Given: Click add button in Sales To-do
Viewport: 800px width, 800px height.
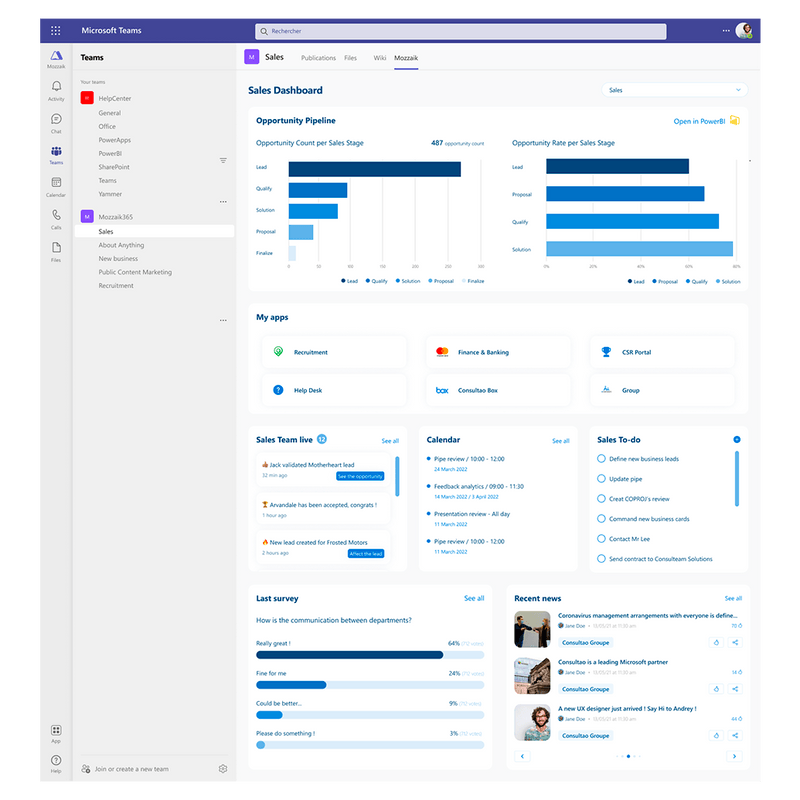Looking at the screenshot, I should 737,439.
